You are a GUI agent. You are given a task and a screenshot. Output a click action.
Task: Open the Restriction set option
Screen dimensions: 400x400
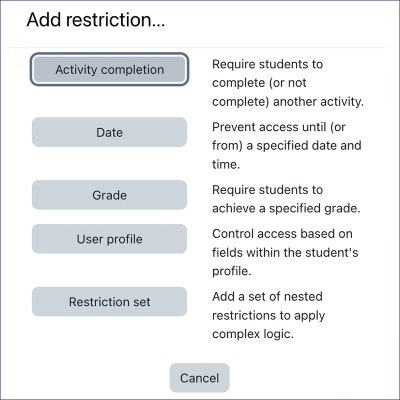(109, 302)
